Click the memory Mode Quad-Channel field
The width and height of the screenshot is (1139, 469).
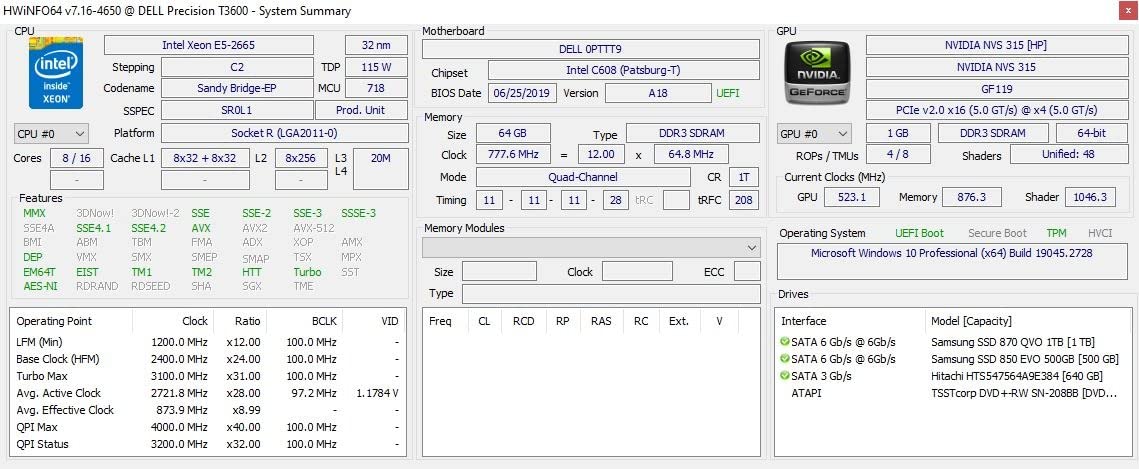point(583,177)
